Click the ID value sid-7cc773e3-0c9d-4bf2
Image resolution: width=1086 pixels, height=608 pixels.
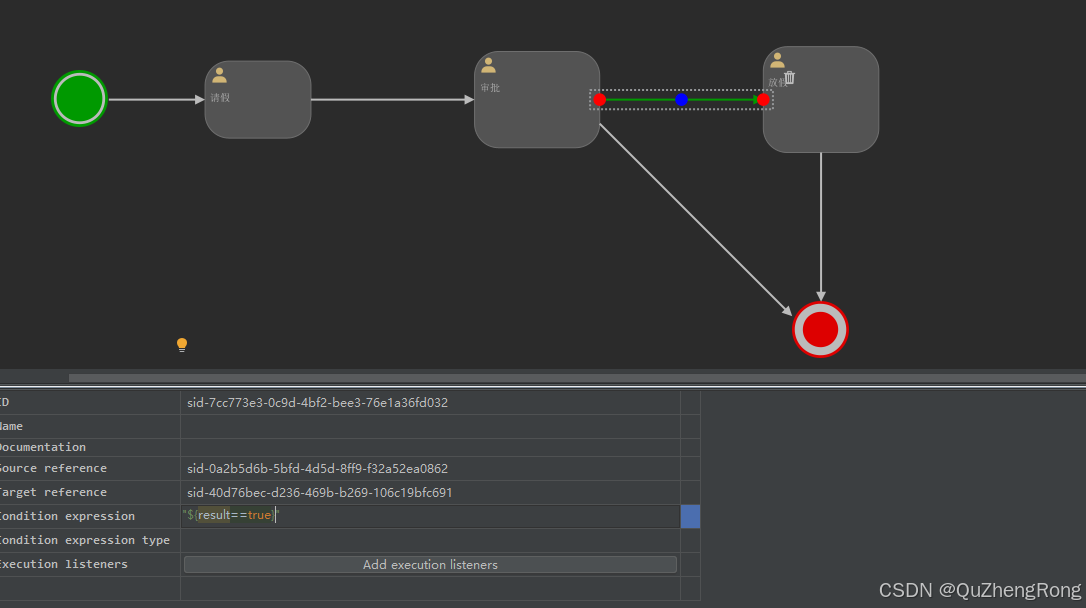tap(317, 402)
